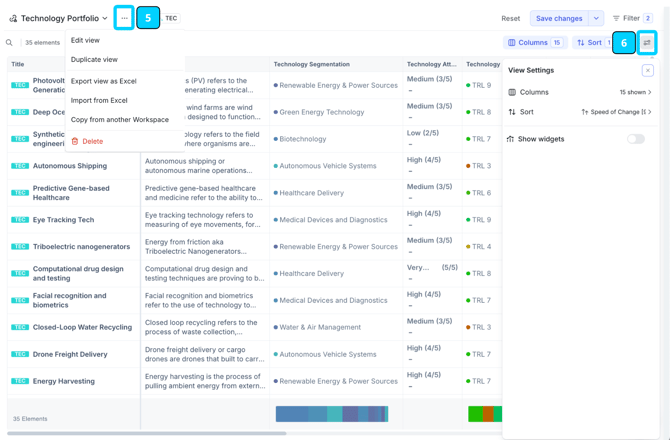This screenshot has height=440, width=670.
Task: Click TRL 4 in Triboelectric nanogenerators row
Action: click(x=479, y=246)
